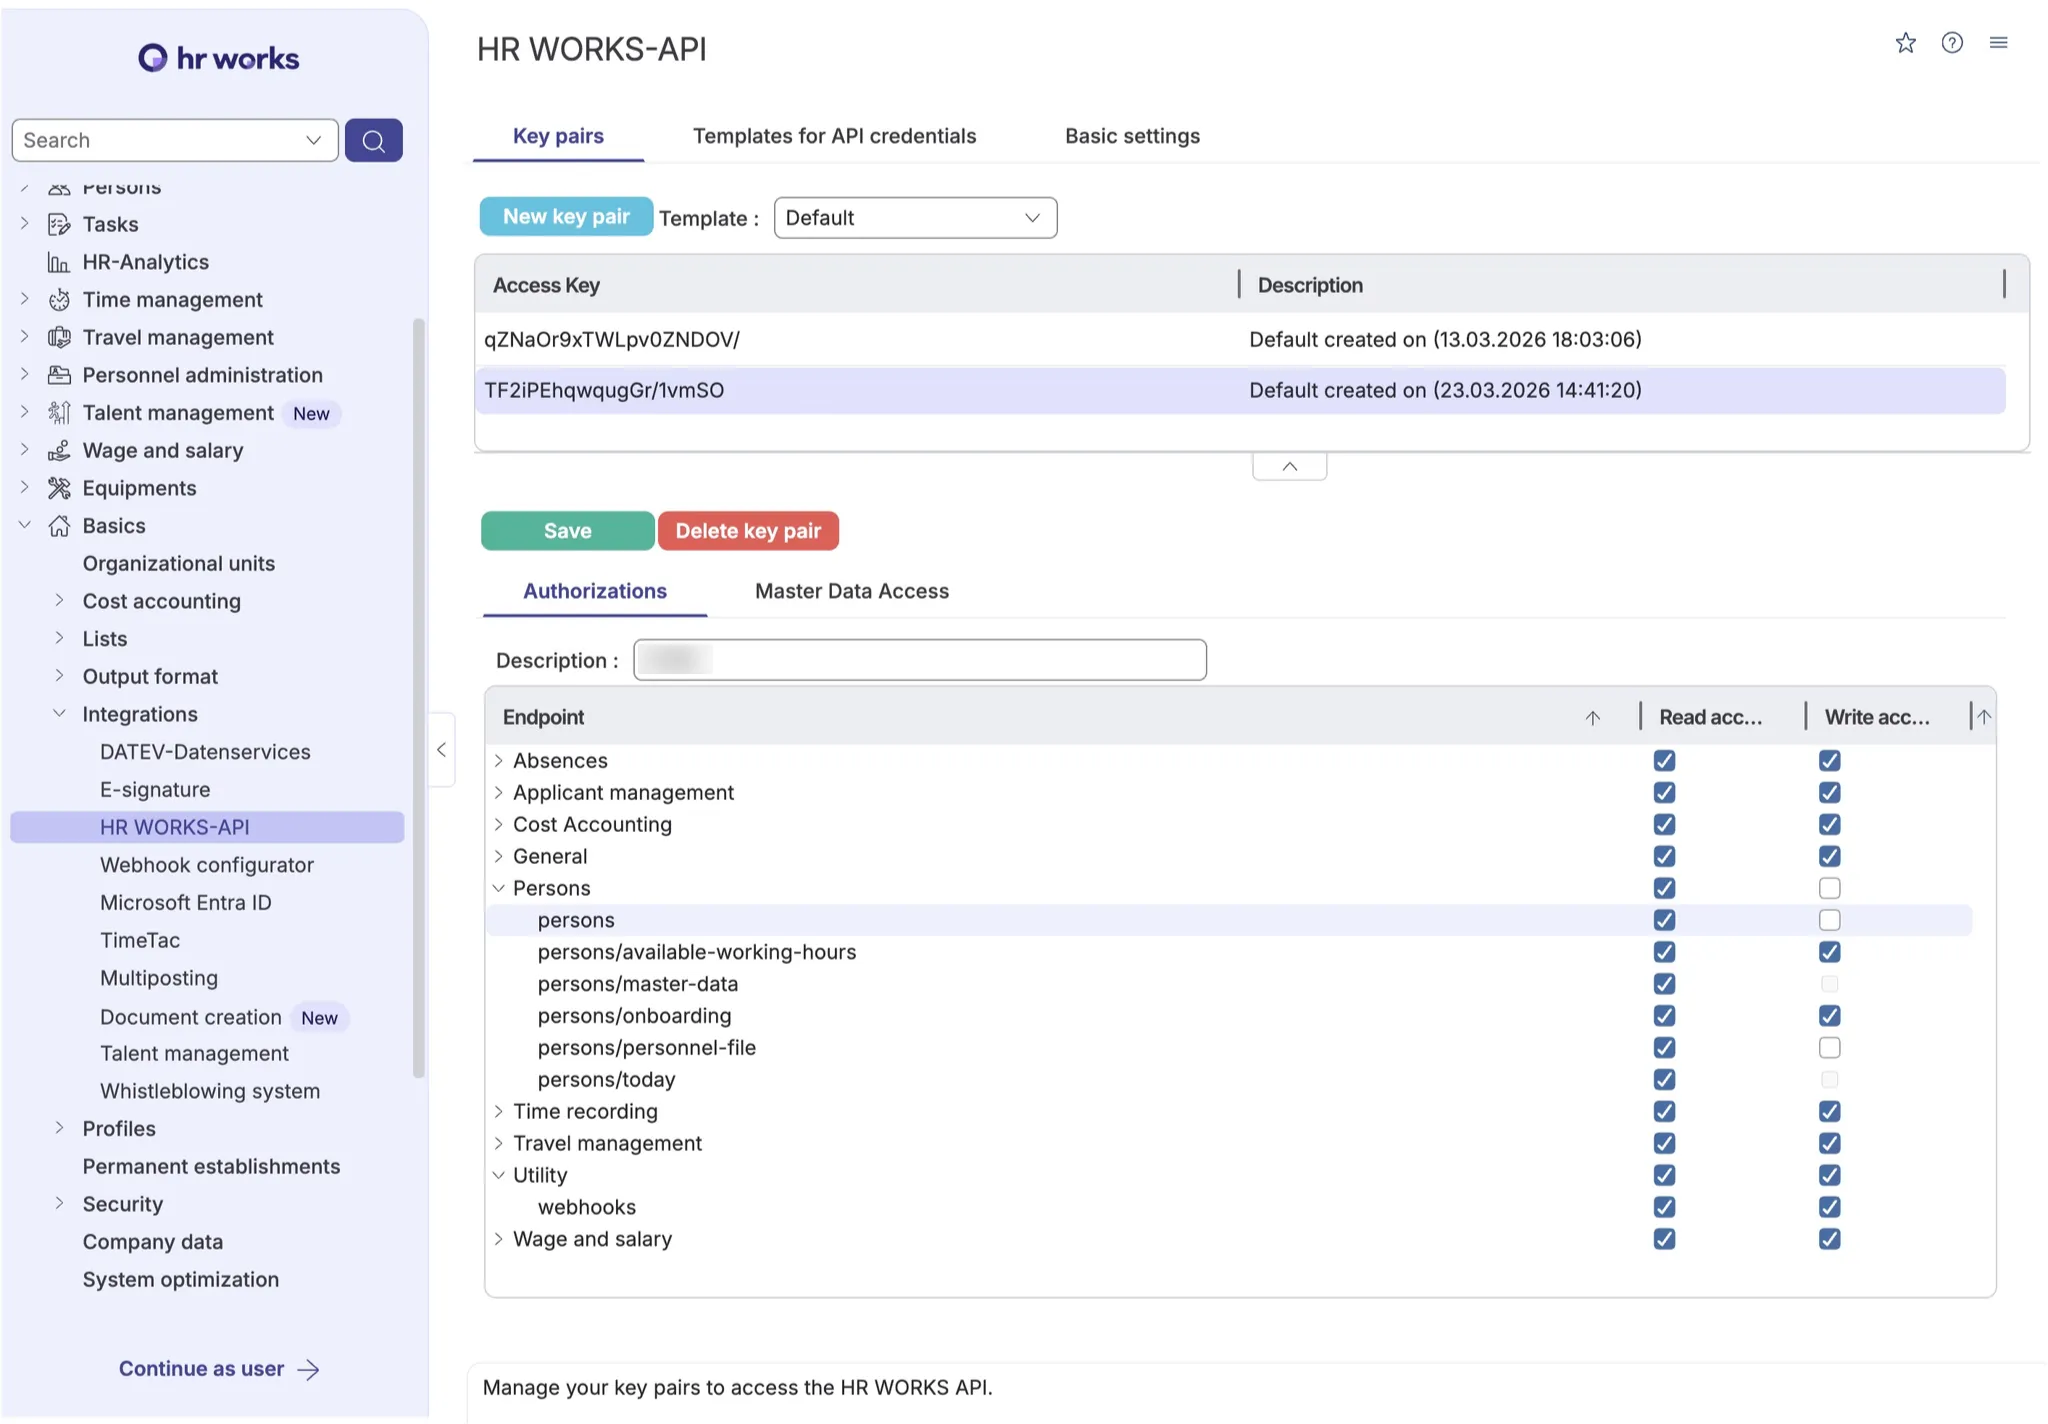Open Webhook configurator in sidebar
Viewport: 2048px width, 1424px height.
tap(207, 865)
